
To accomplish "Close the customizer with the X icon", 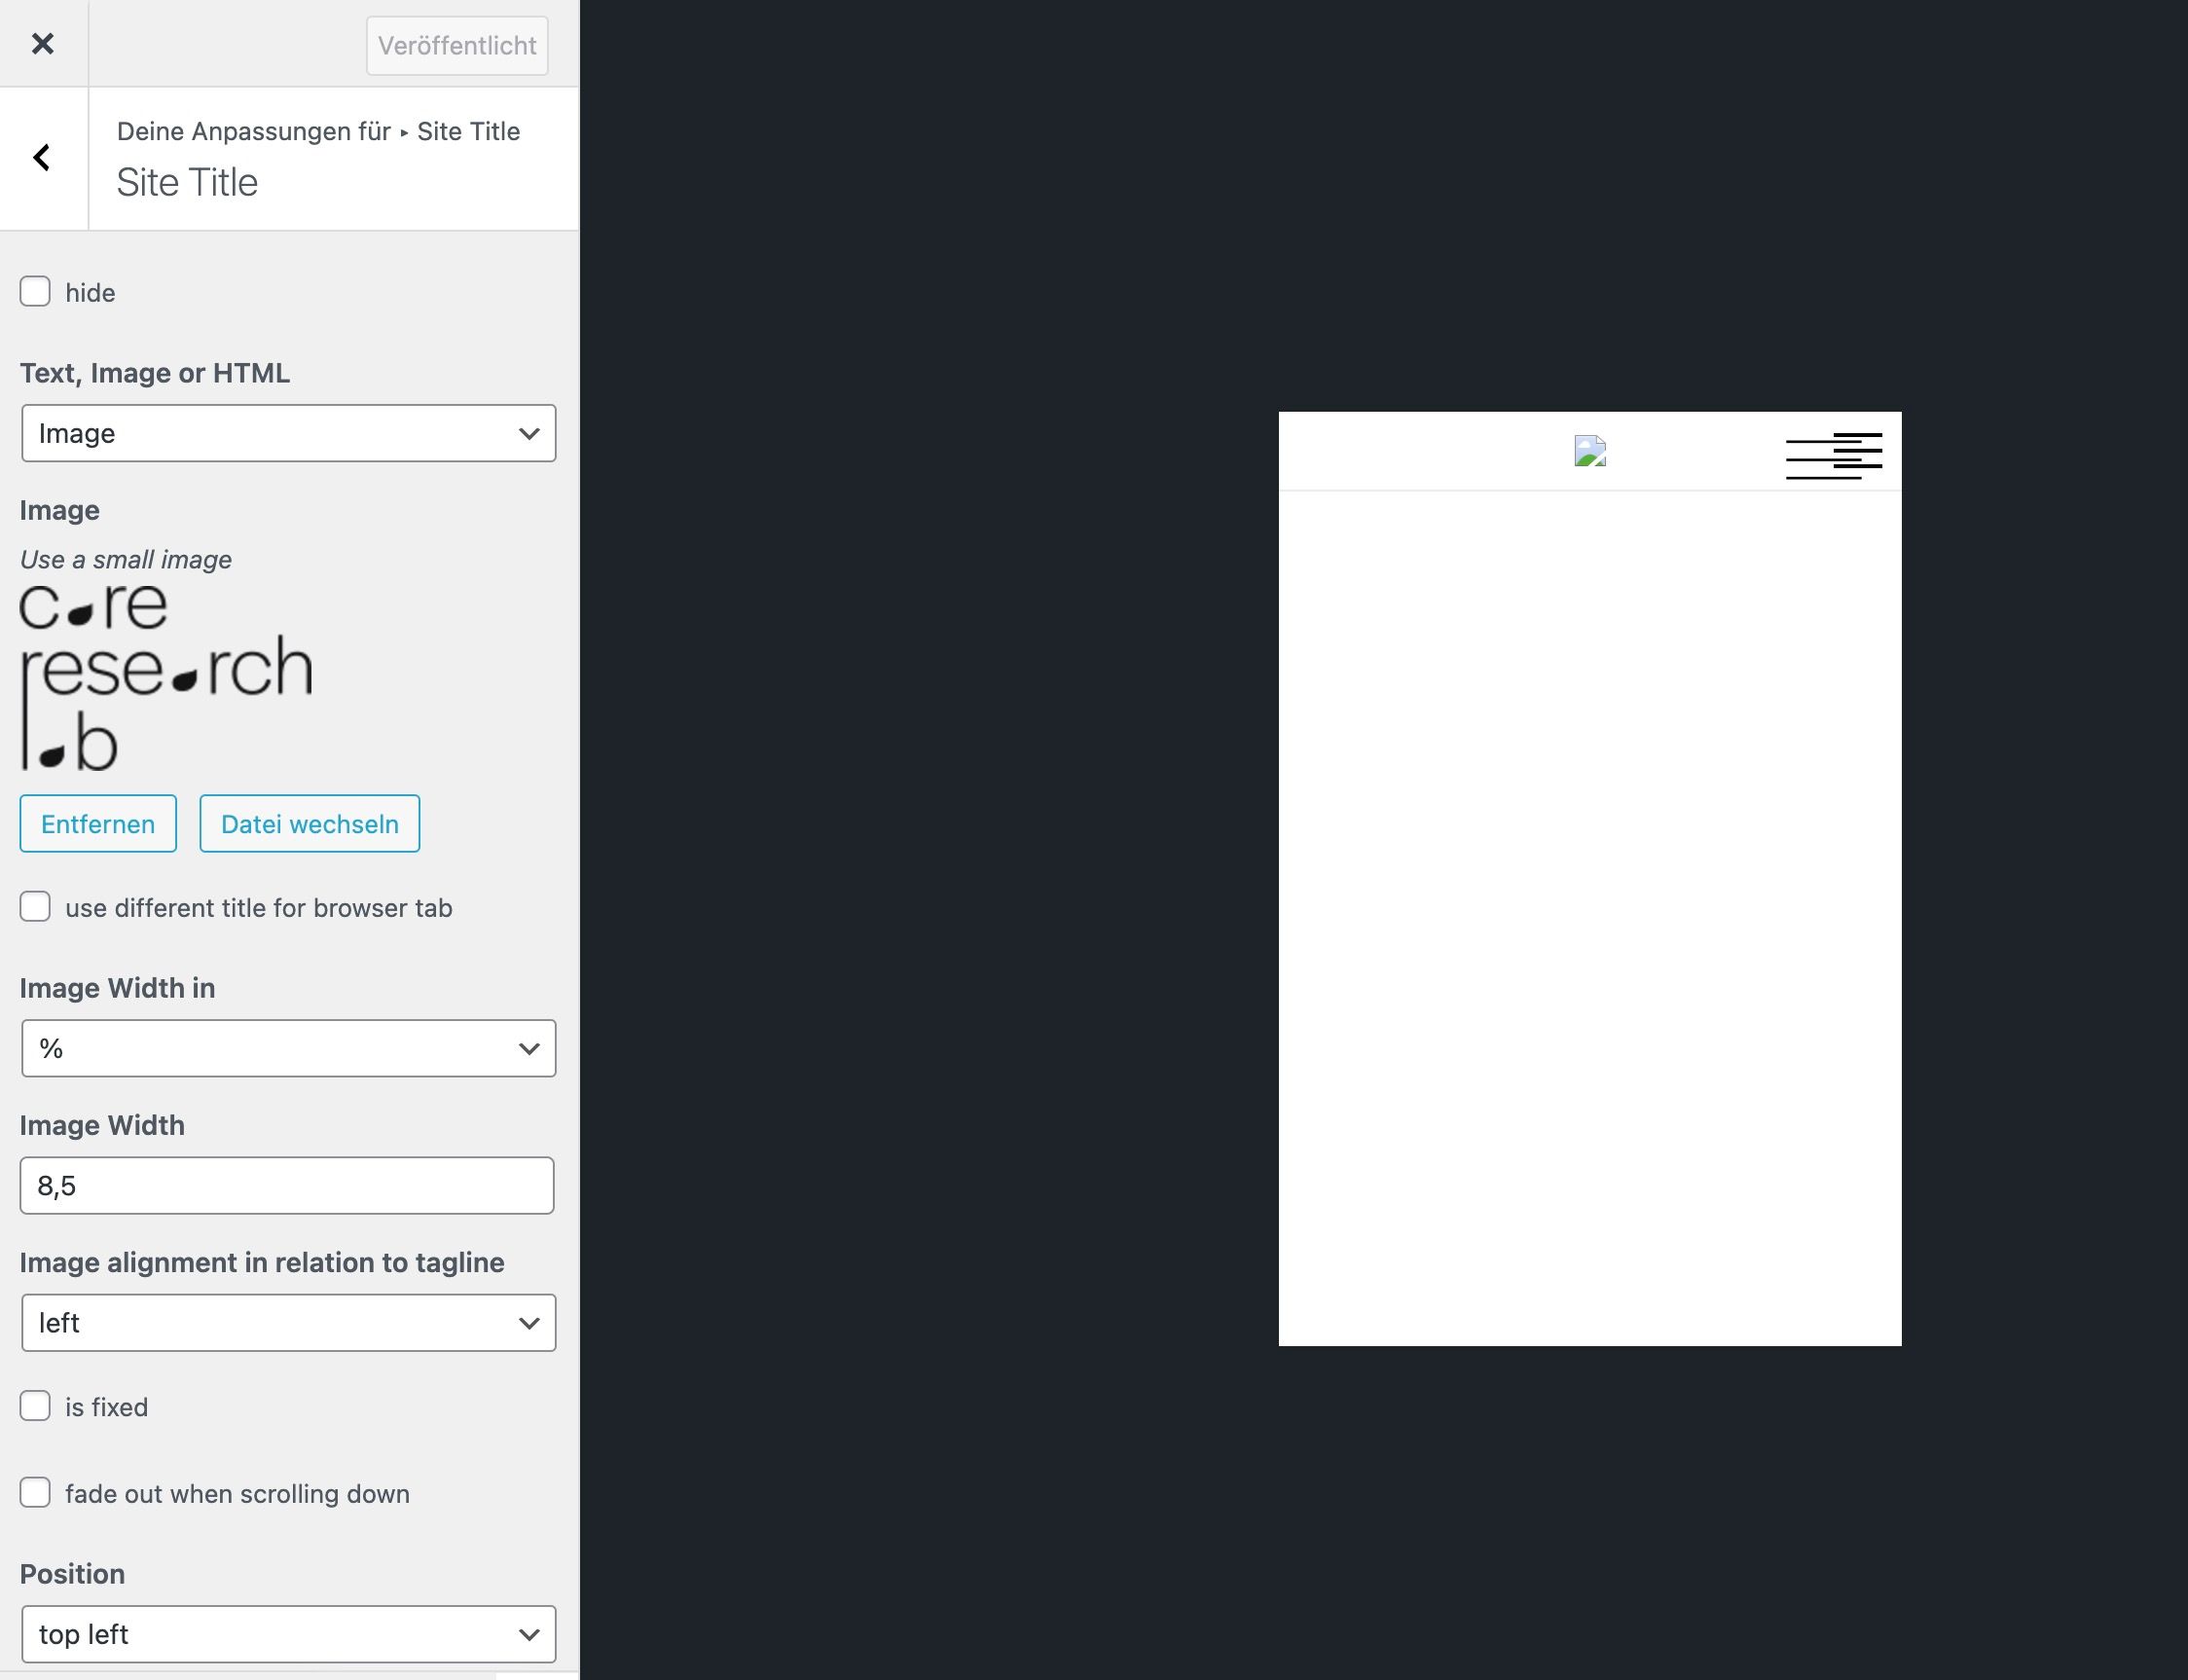I will click(x=42, y=44).
